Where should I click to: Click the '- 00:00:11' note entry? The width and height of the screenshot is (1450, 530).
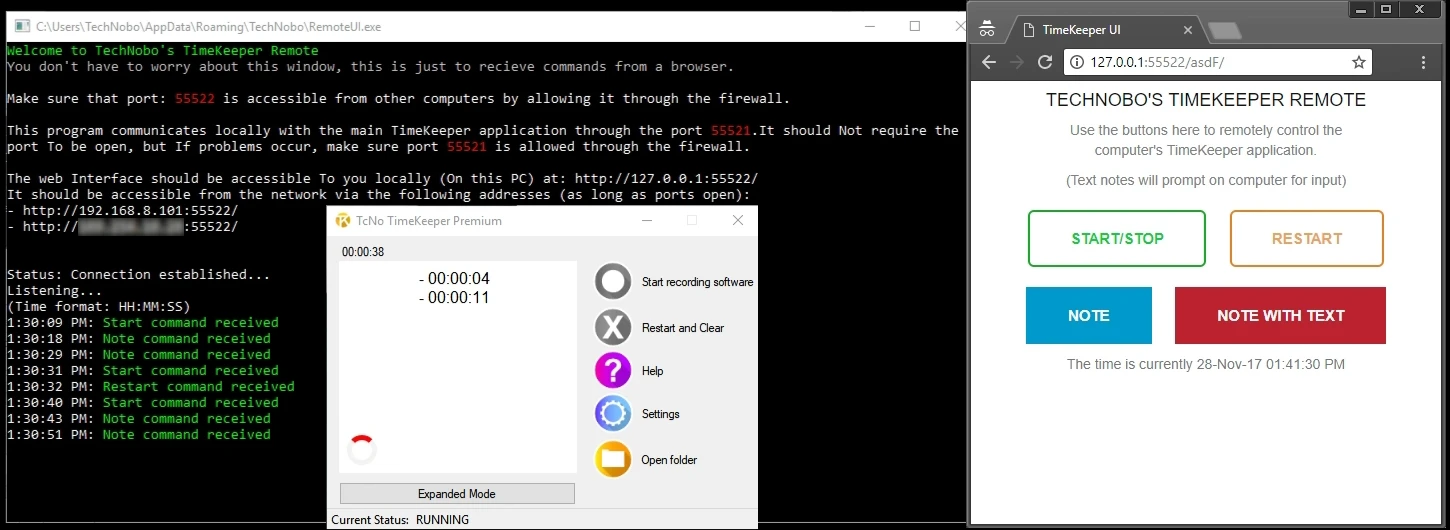pyautogui.click(x=454, y=297)
